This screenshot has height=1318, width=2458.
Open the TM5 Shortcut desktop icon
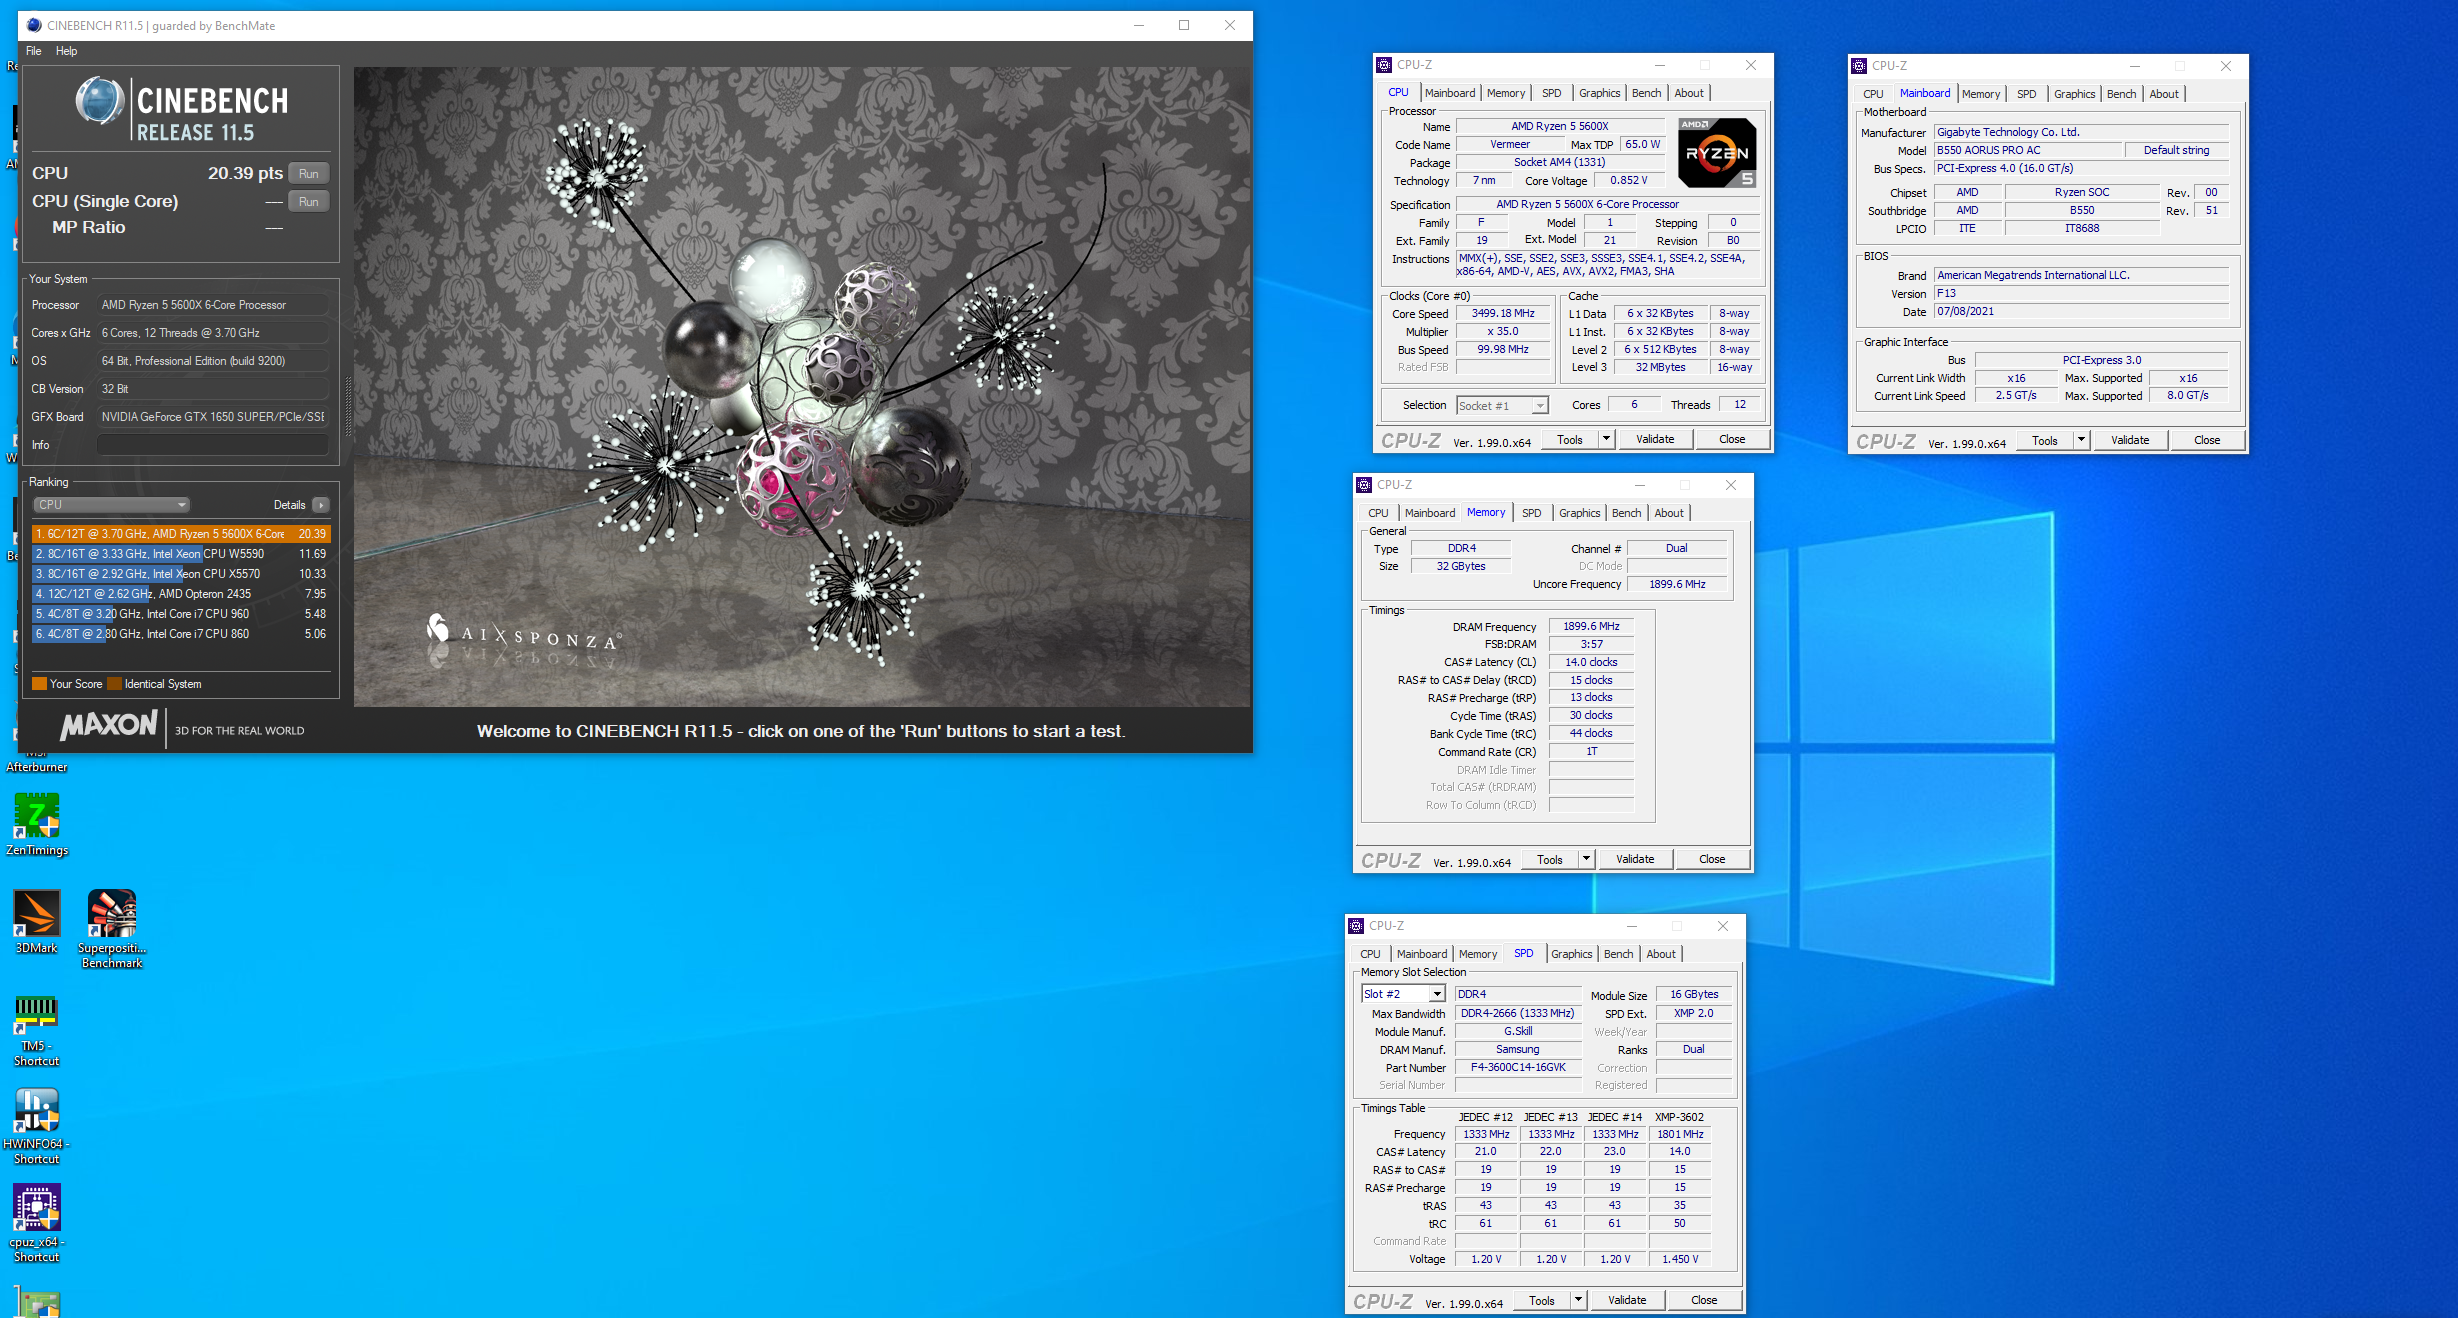pyautogui.click(x=37, y=1030)
